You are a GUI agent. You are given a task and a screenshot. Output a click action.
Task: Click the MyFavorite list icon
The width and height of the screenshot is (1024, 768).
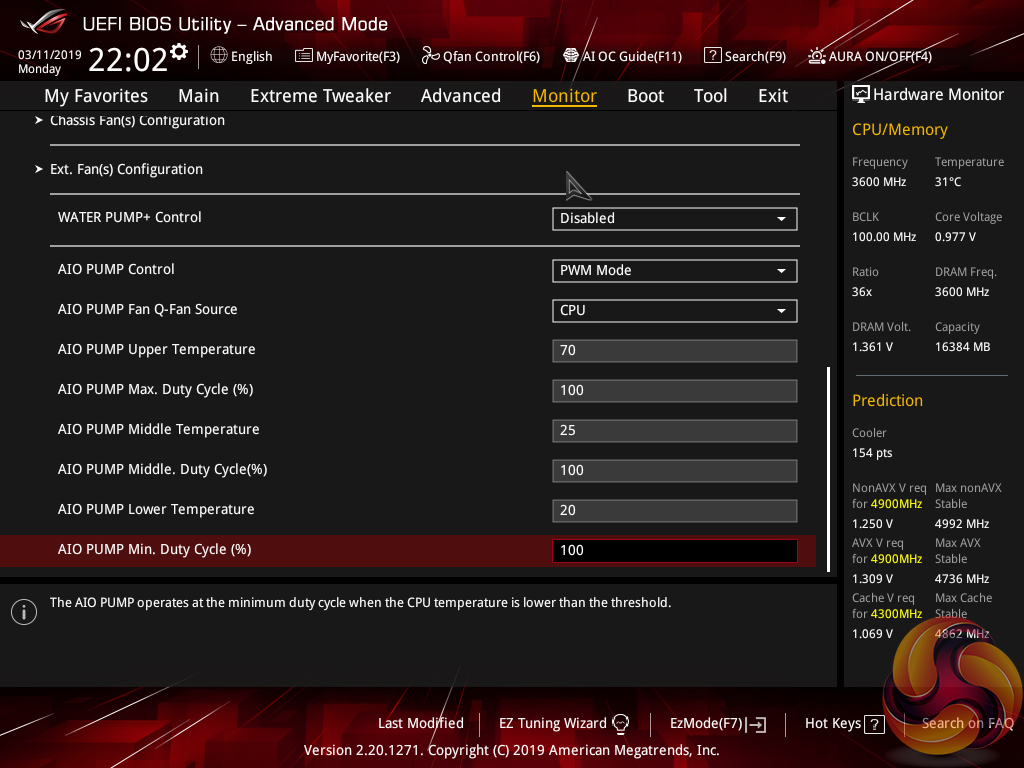(x=304, y=56)
